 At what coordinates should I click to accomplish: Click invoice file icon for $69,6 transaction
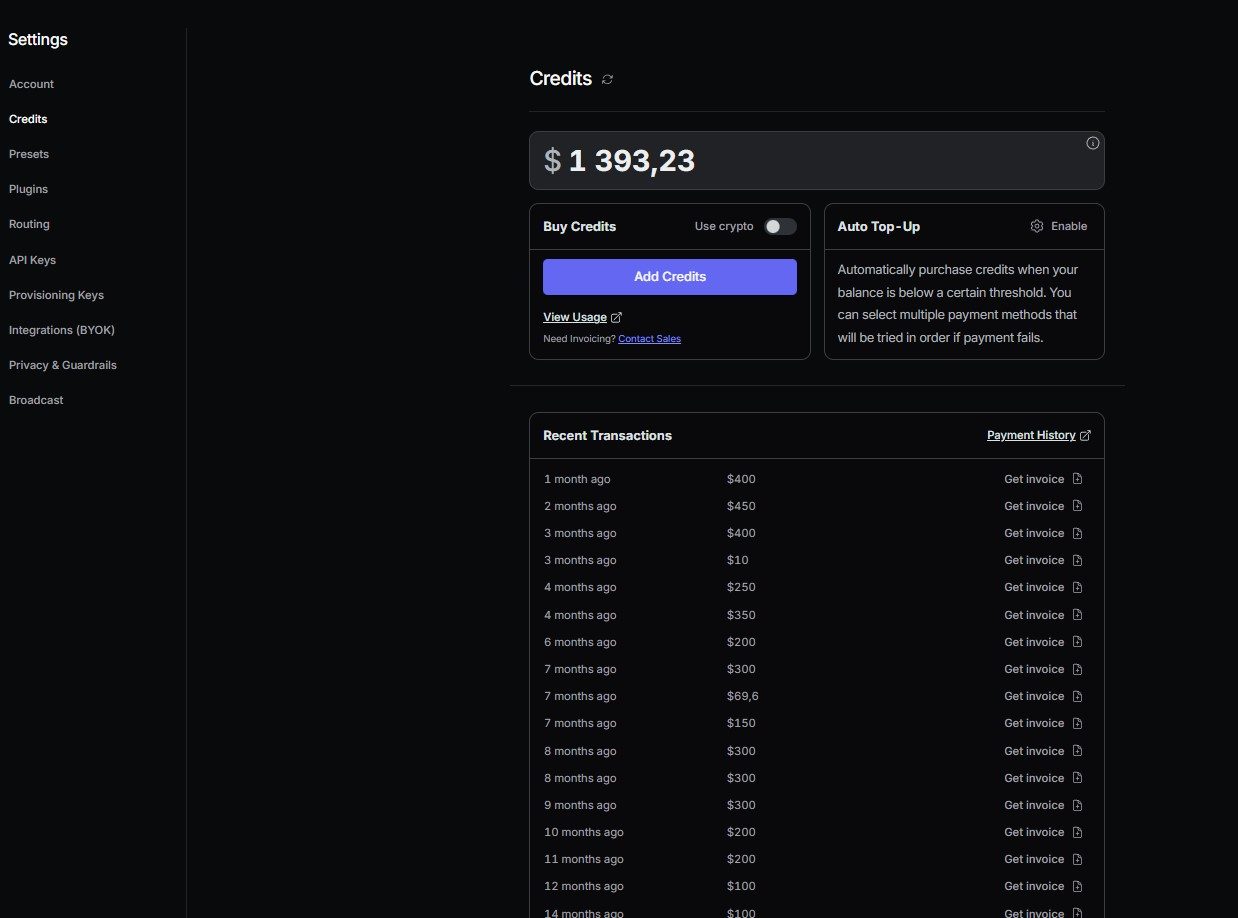tap(1077, 696)
